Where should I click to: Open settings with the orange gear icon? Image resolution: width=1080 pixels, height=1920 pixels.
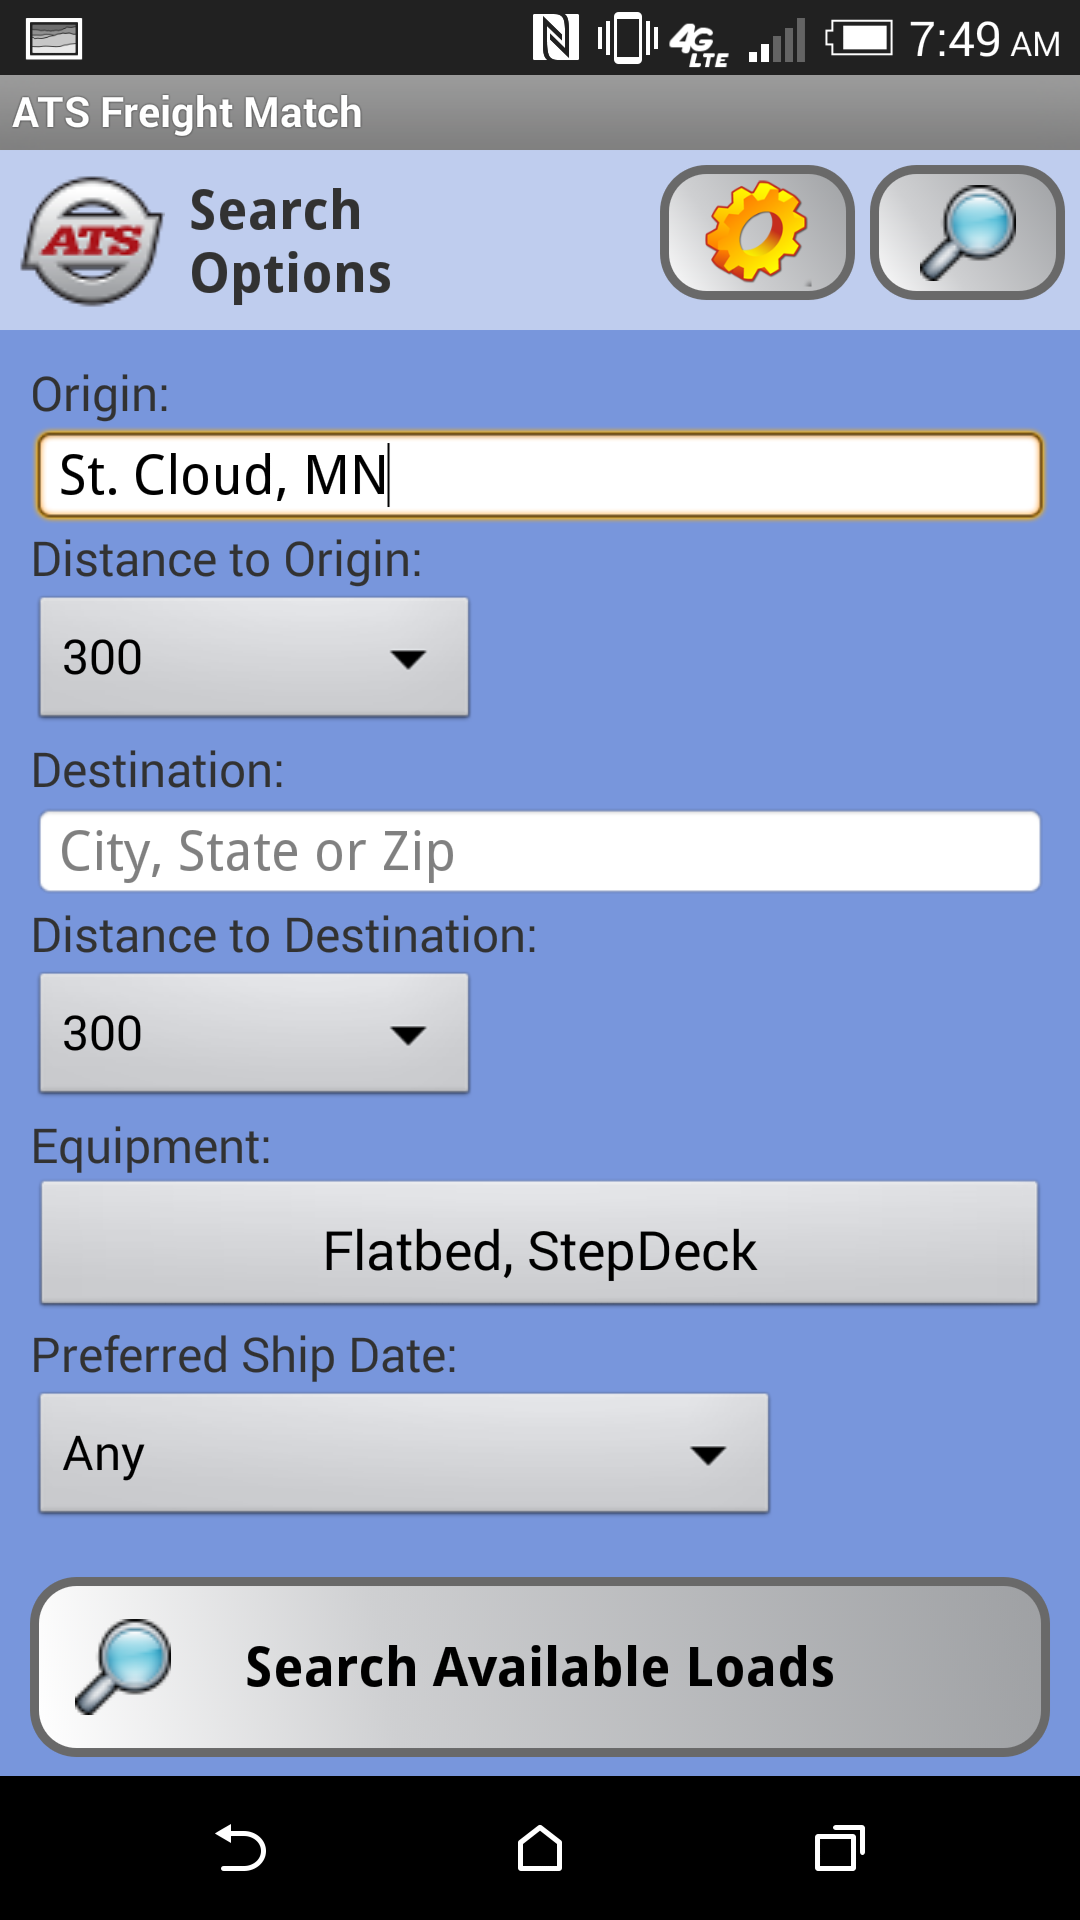coord(757,232)
